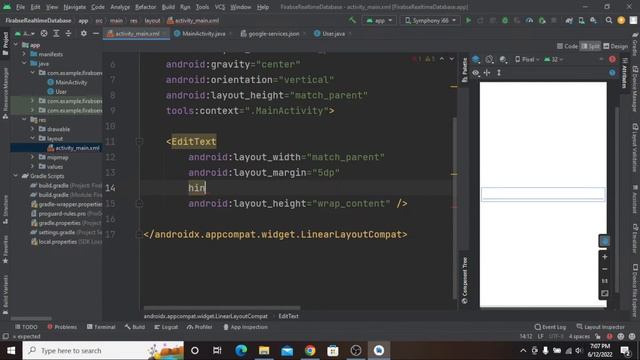Toggle the view options eye icon
640x360 pixels.
[476, 73]
